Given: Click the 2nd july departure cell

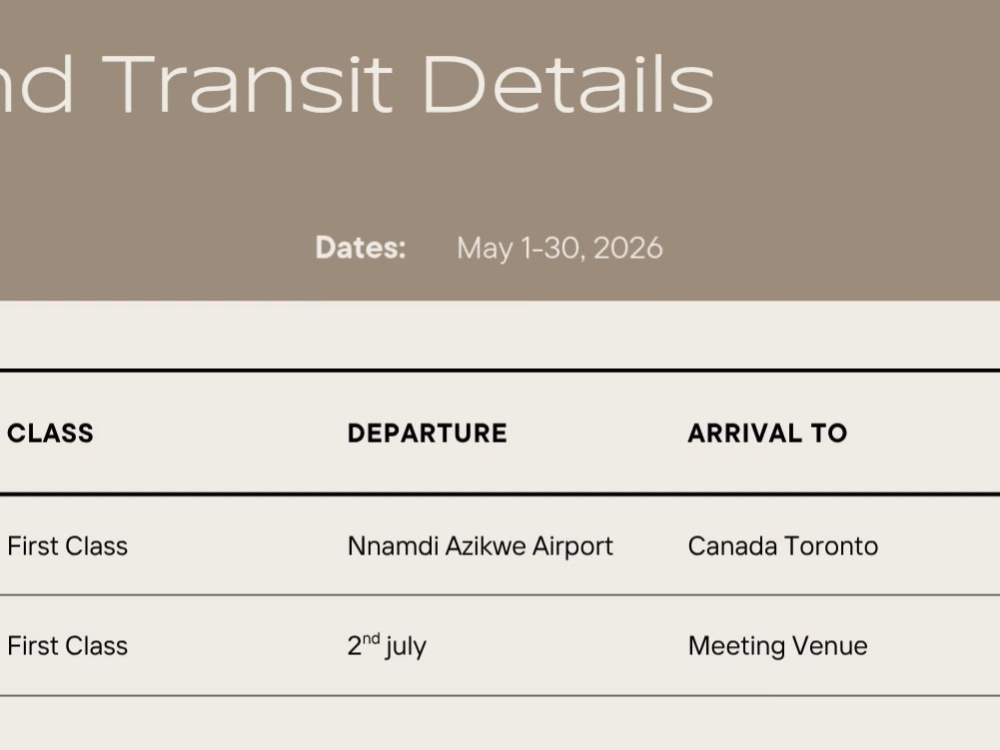Looking at the screenshot, I should click(x=386, y=646).
